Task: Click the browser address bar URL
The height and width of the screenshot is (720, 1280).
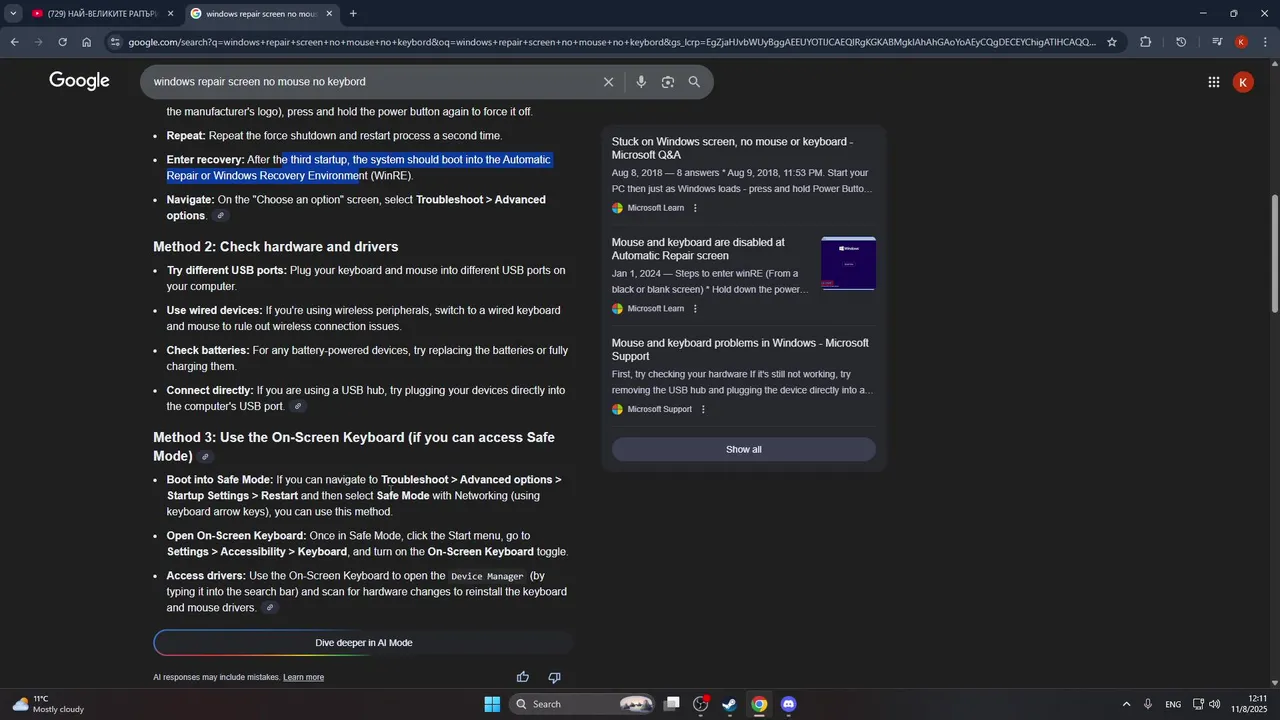Action: coord(611,42)
